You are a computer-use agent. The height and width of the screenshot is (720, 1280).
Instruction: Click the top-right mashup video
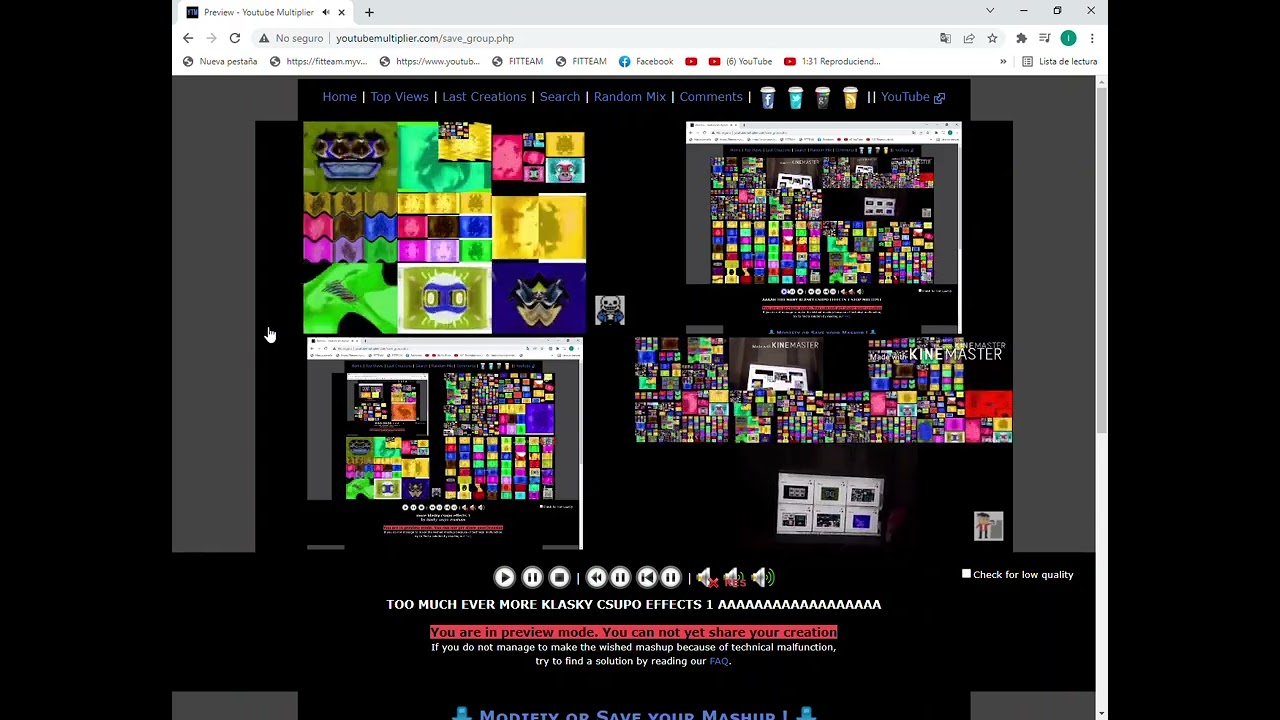tap(823, 227)
